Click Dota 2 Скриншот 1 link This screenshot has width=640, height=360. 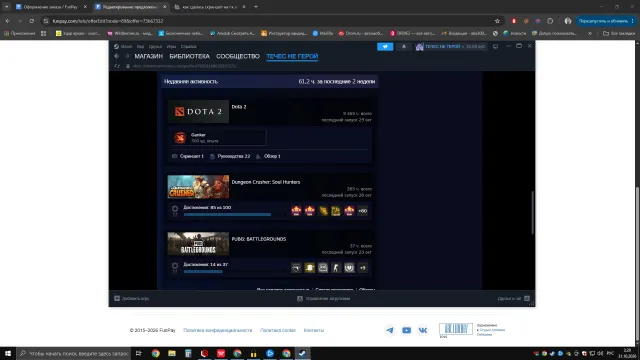pos(188,156)
